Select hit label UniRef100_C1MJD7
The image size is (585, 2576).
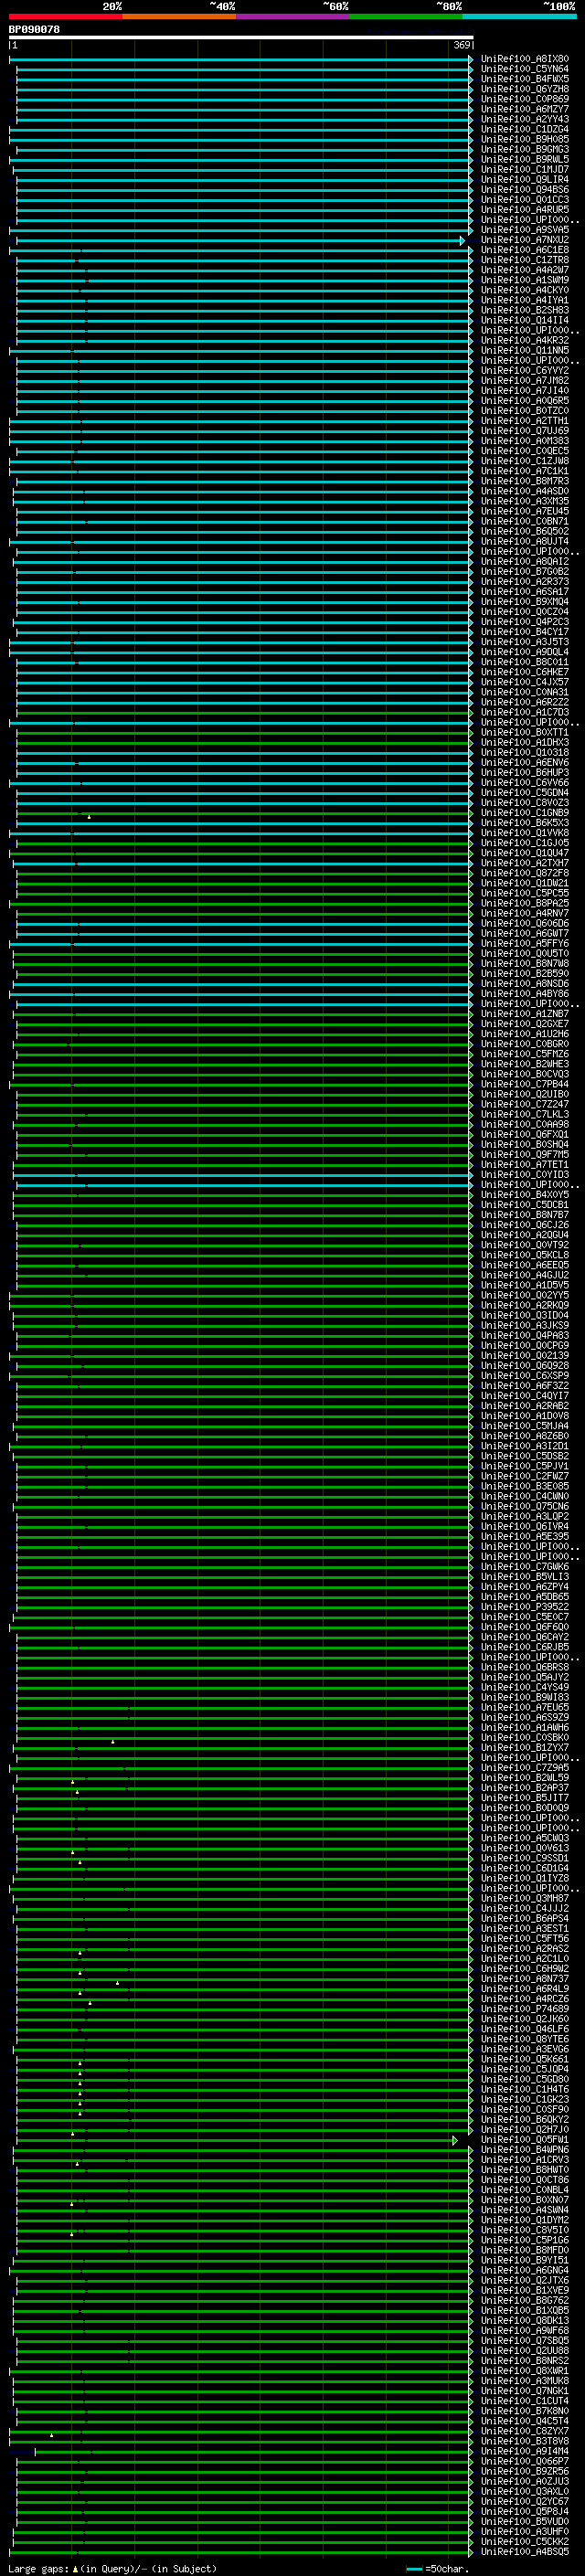click(524, 169)
